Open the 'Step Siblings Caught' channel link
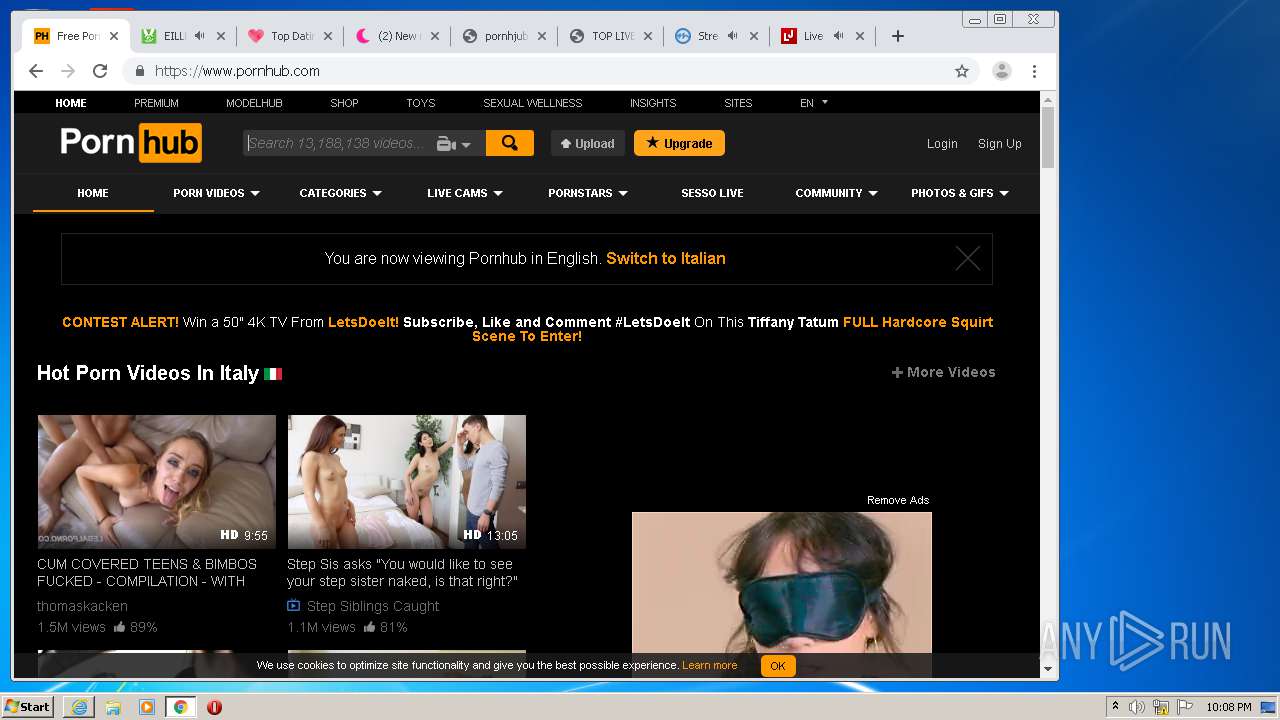 pyautogui.click(x=373, y=606)
